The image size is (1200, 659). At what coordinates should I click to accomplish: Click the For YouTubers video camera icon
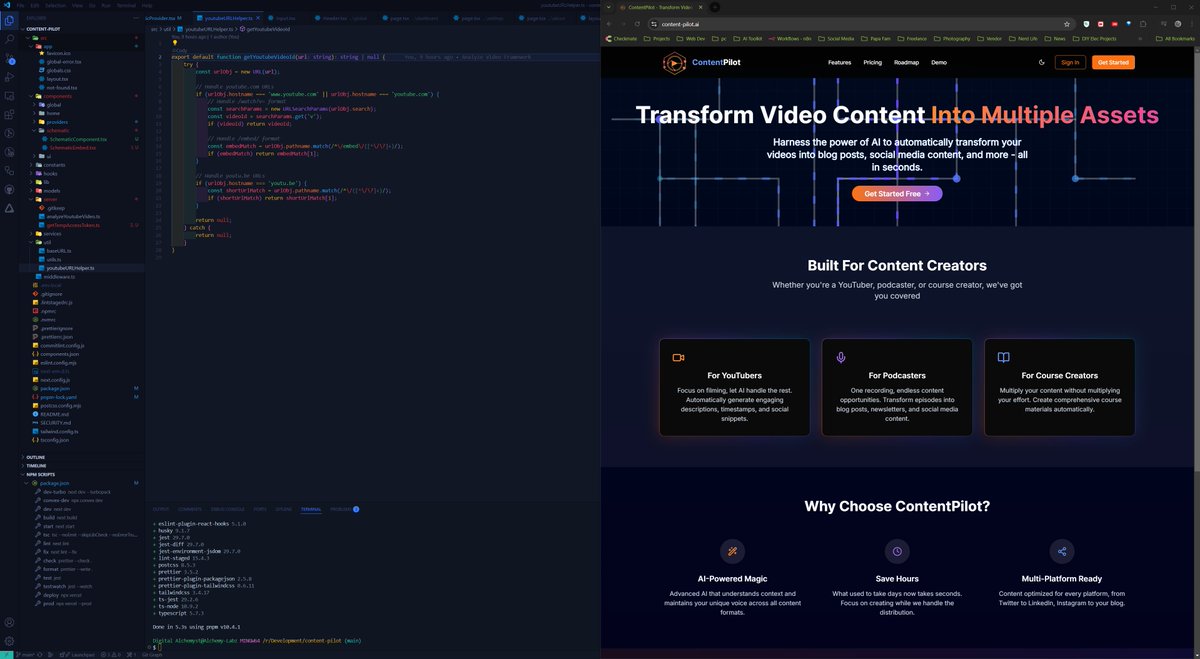point(678,357)
